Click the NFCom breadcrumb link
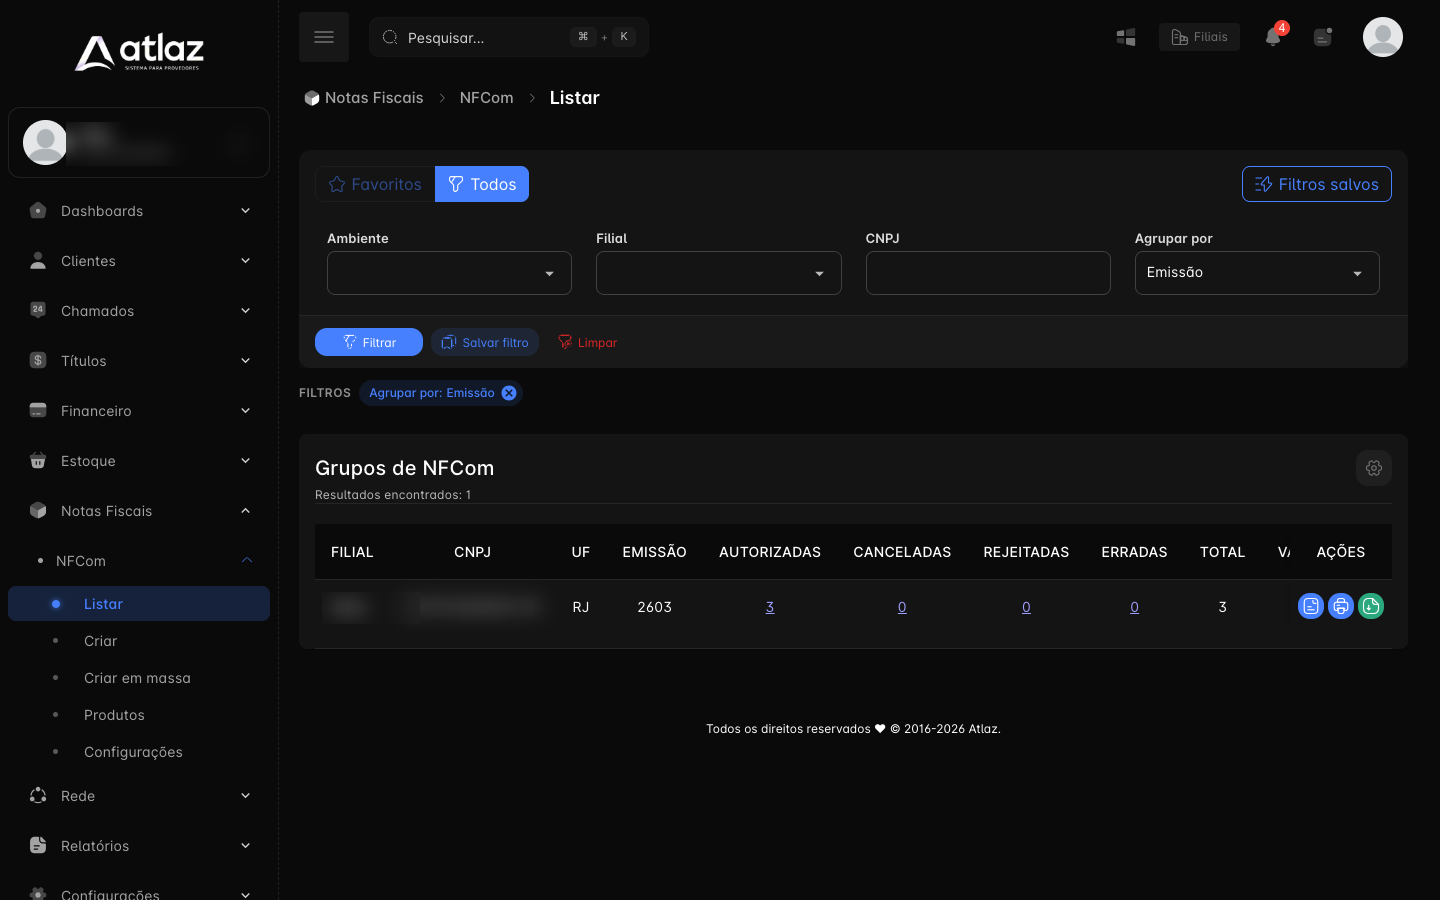This screenshot has width=1440, height=900. tap(486, 98)
